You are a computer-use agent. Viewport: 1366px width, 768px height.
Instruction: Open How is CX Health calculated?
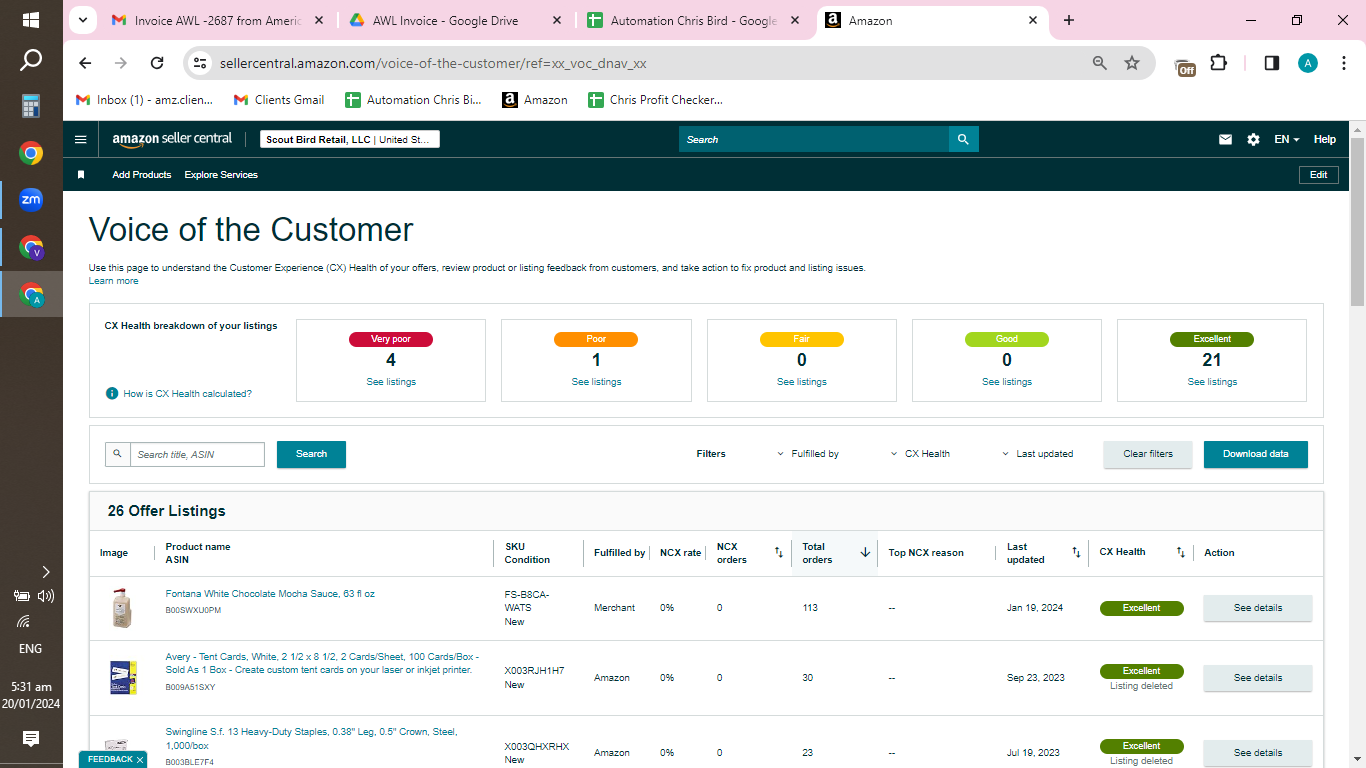[x=187, y=394]
